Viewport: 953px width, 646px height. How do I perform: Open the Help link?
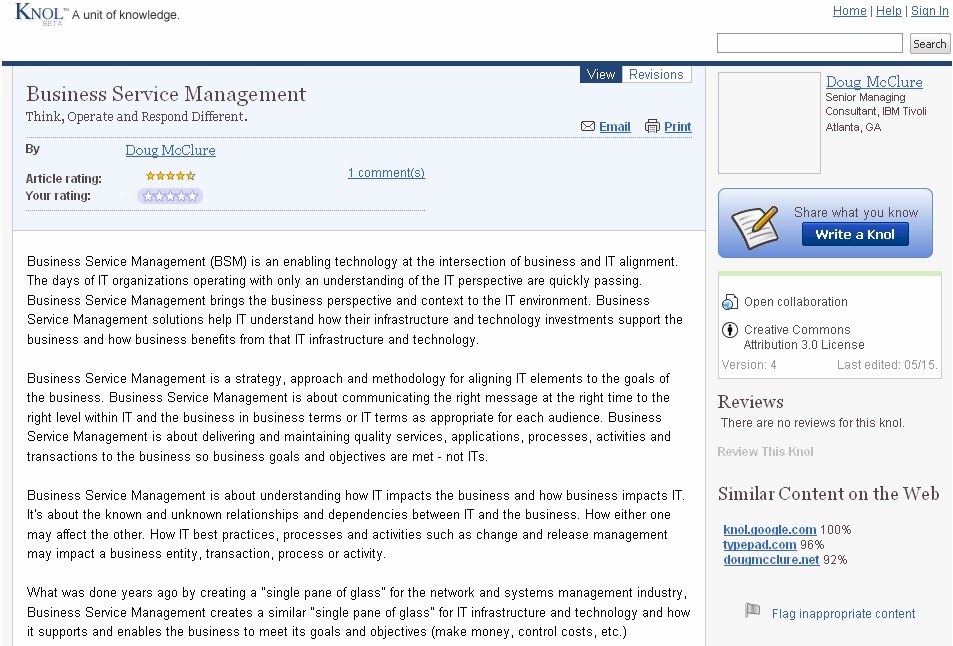(889, 11)
